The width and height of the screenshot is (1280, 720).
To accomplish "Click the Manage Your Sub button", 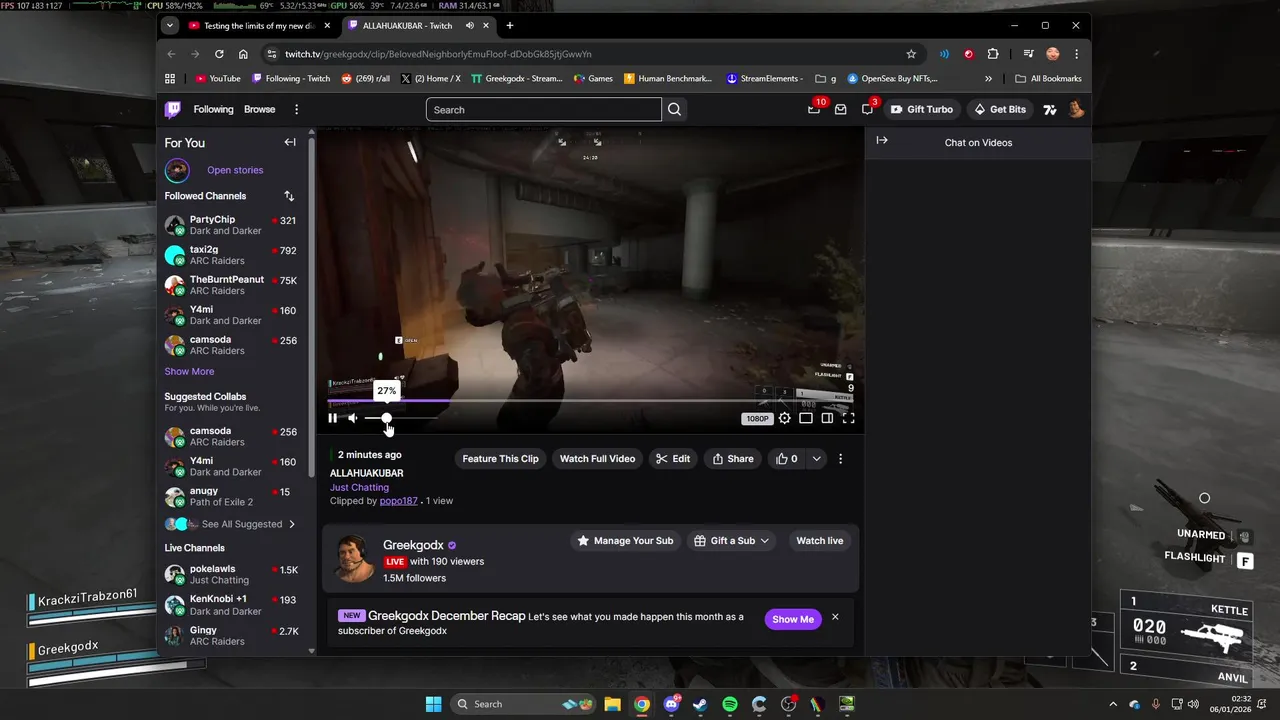I will point(625,541).
